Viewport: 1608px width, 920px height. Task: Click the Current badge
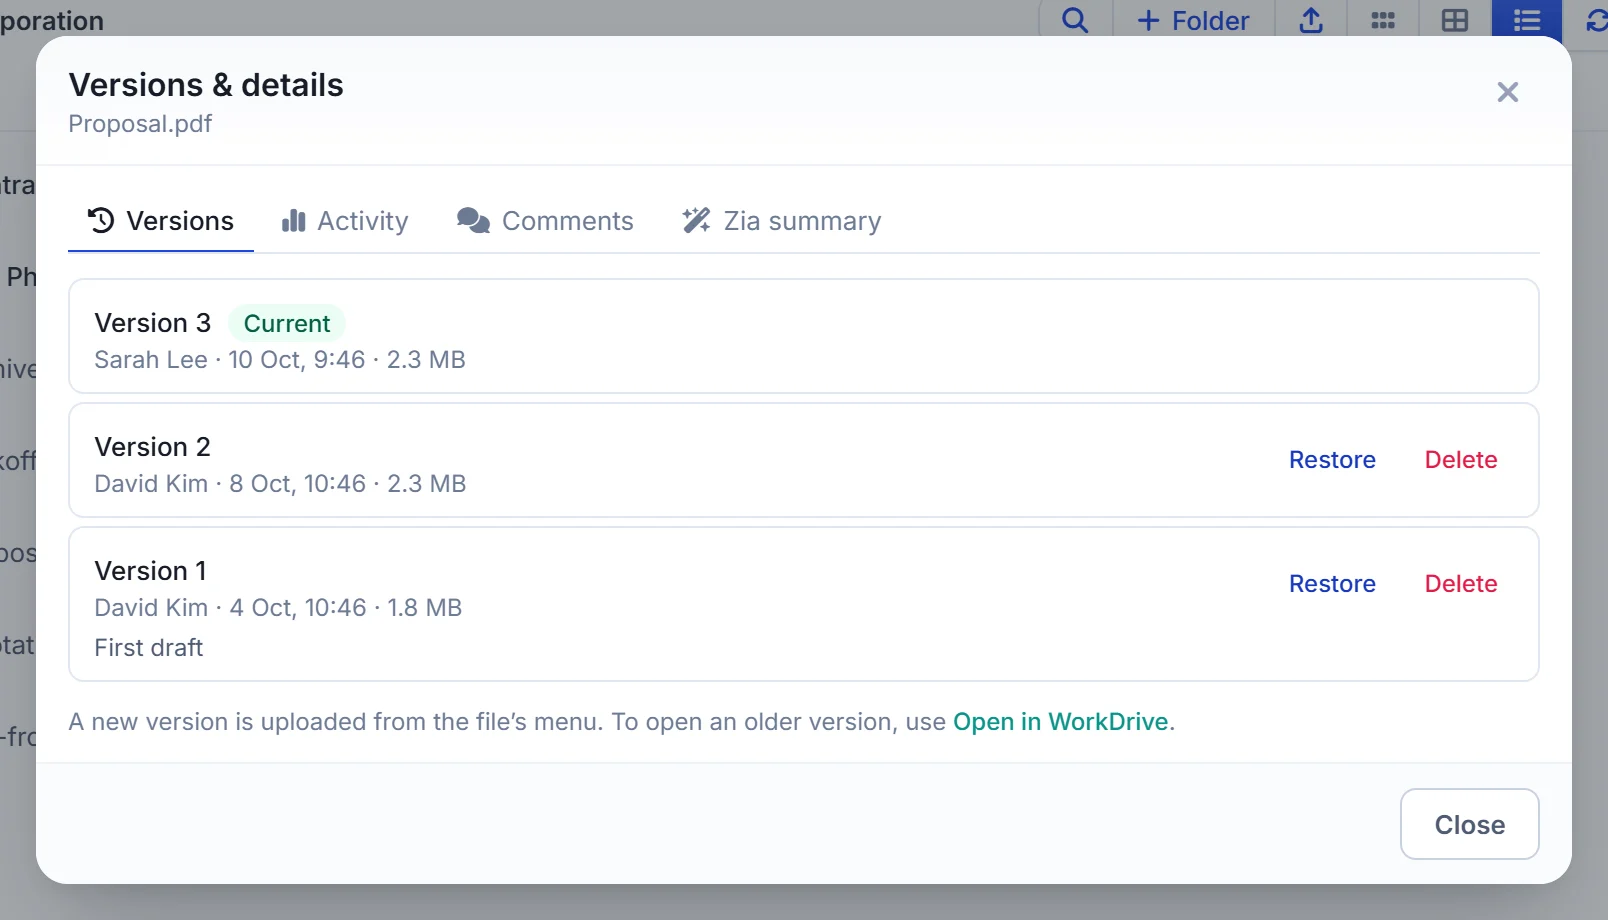point(287,323)
